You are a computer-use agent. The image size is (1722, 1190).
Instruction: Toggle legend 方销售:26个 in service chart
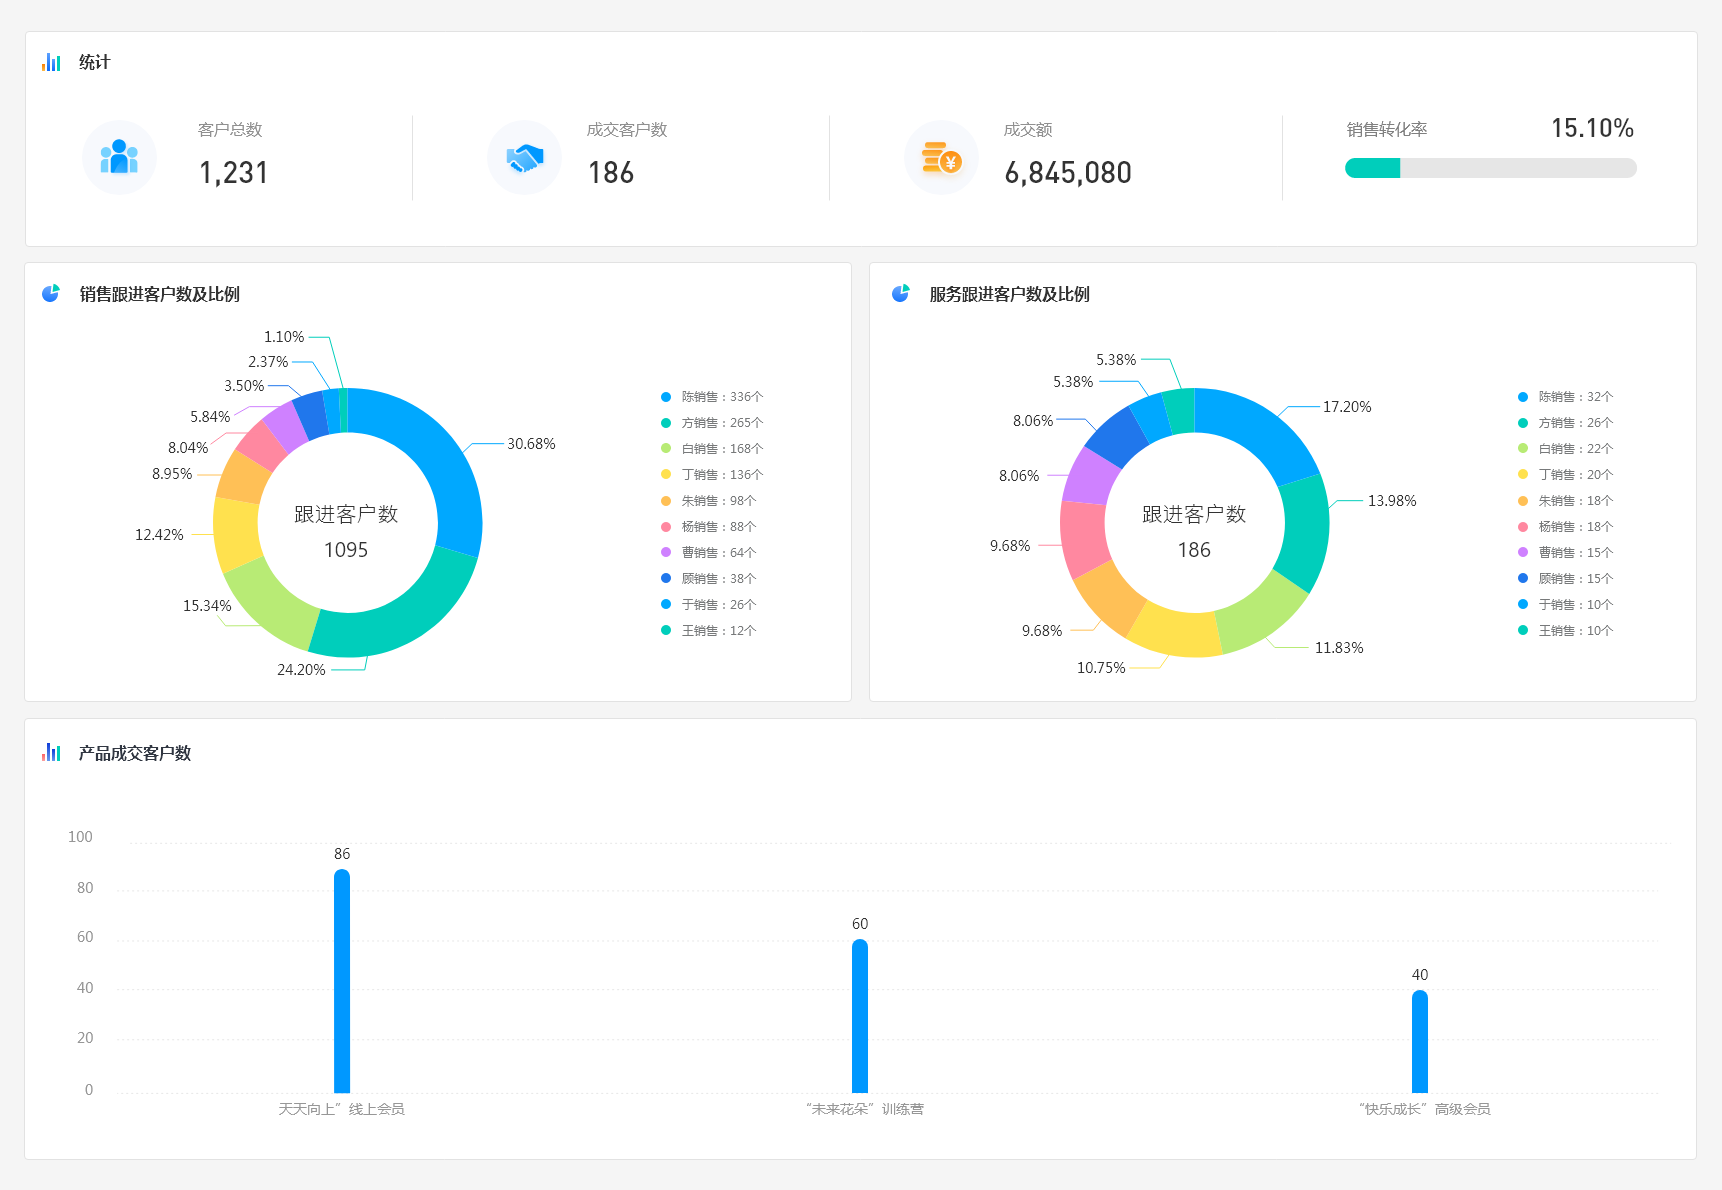(1566, 423)
